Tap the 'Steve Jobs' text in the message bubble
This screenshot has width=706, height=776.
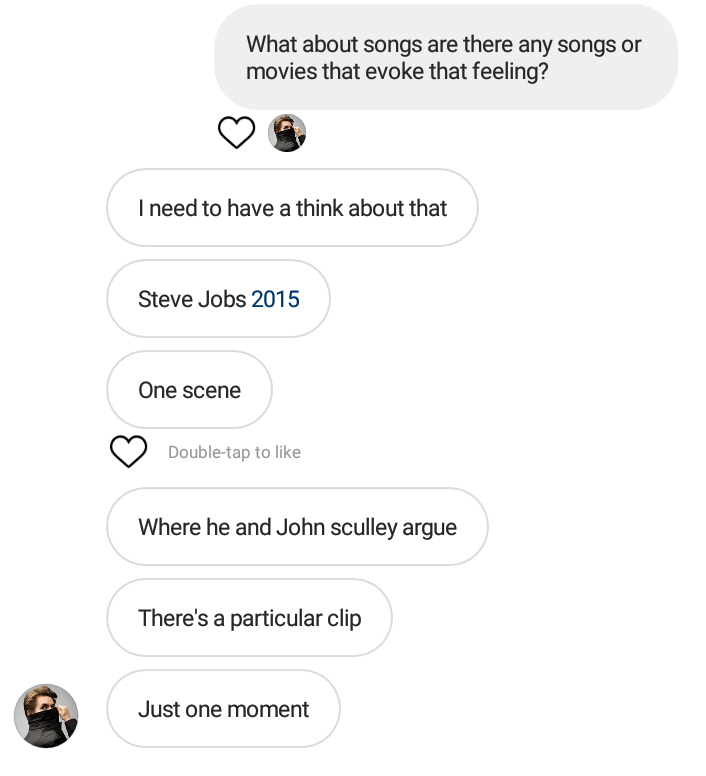pyautogui.click(x=192, y=299)
